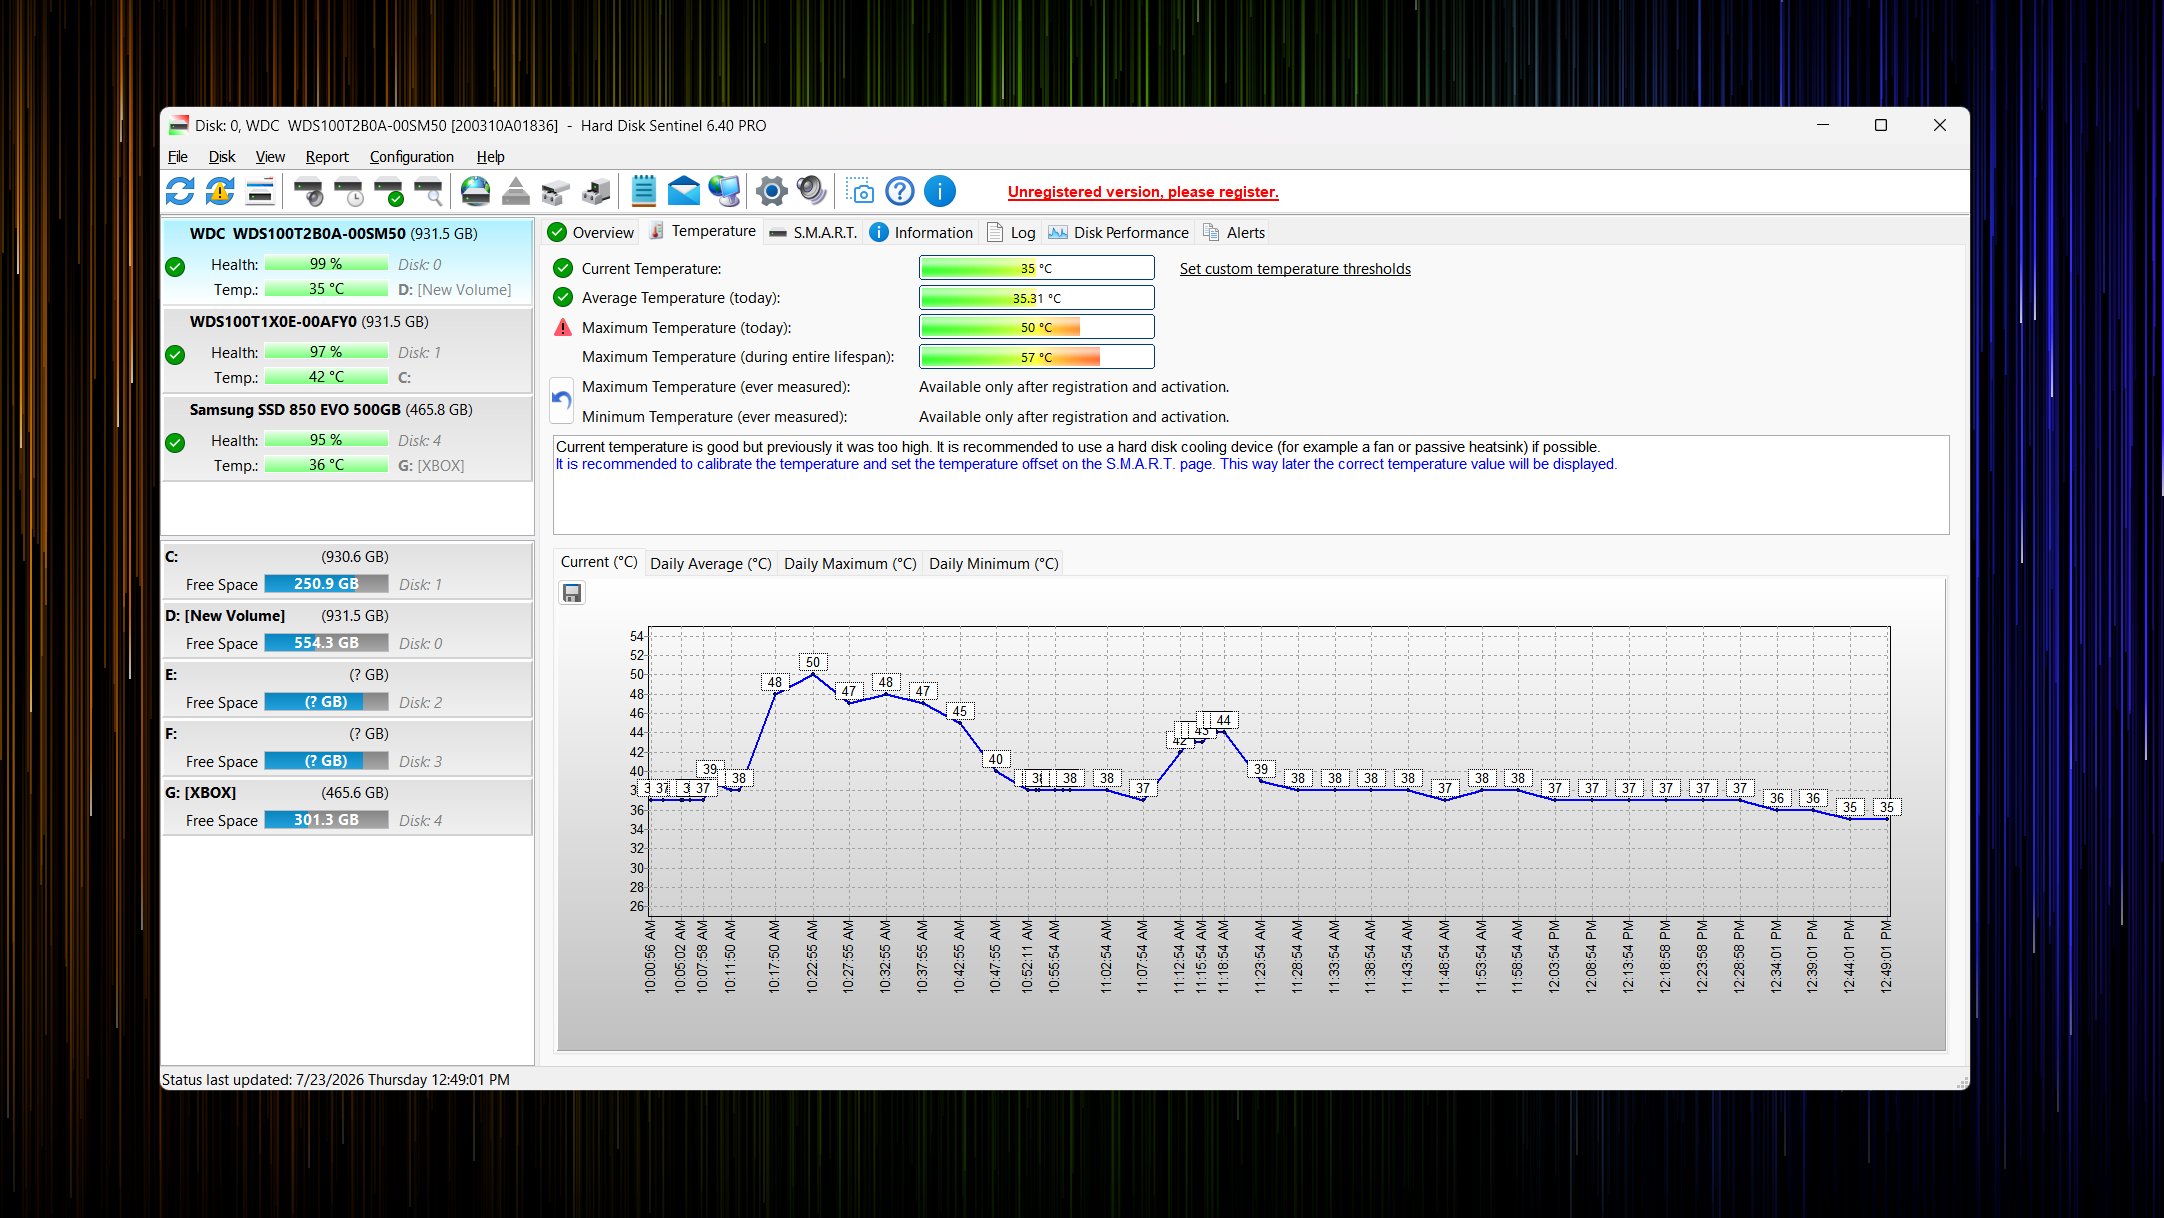The width and height of the screenshot is (2164, 1218).
Task: Click the green check beside Current Temperature
Action: (563, 268)
